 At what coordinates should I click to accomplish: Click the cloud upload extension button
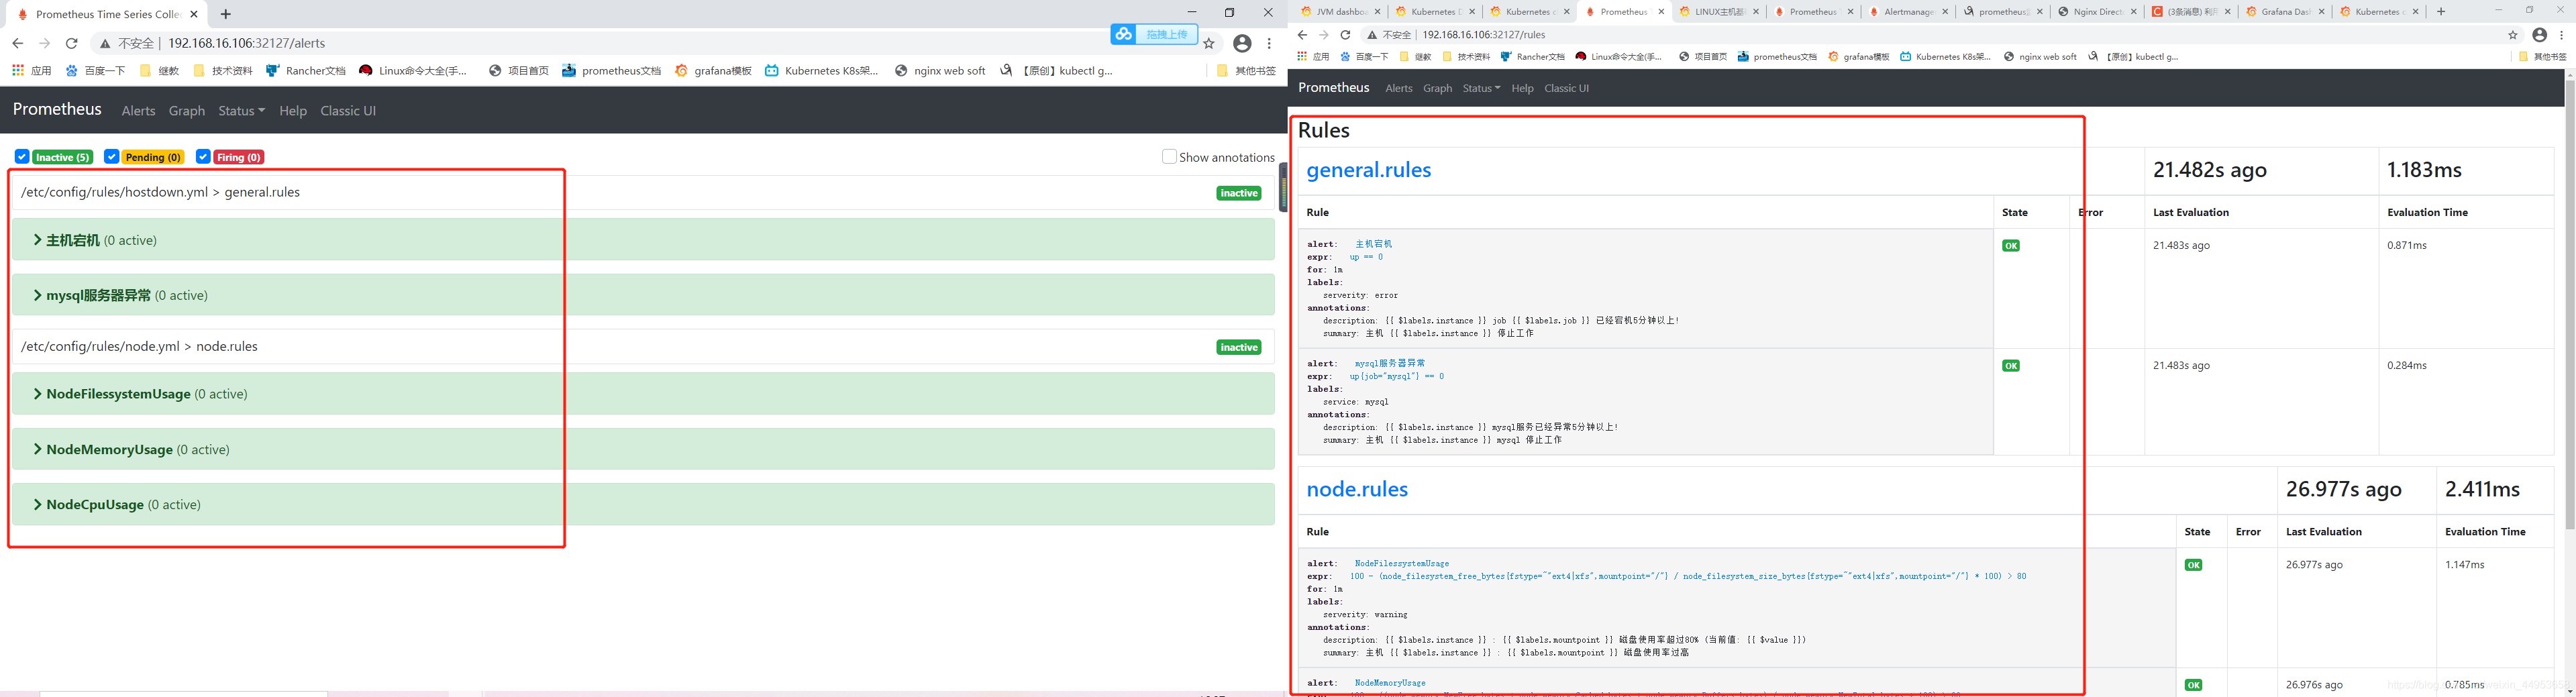[x=1153, y=34]
